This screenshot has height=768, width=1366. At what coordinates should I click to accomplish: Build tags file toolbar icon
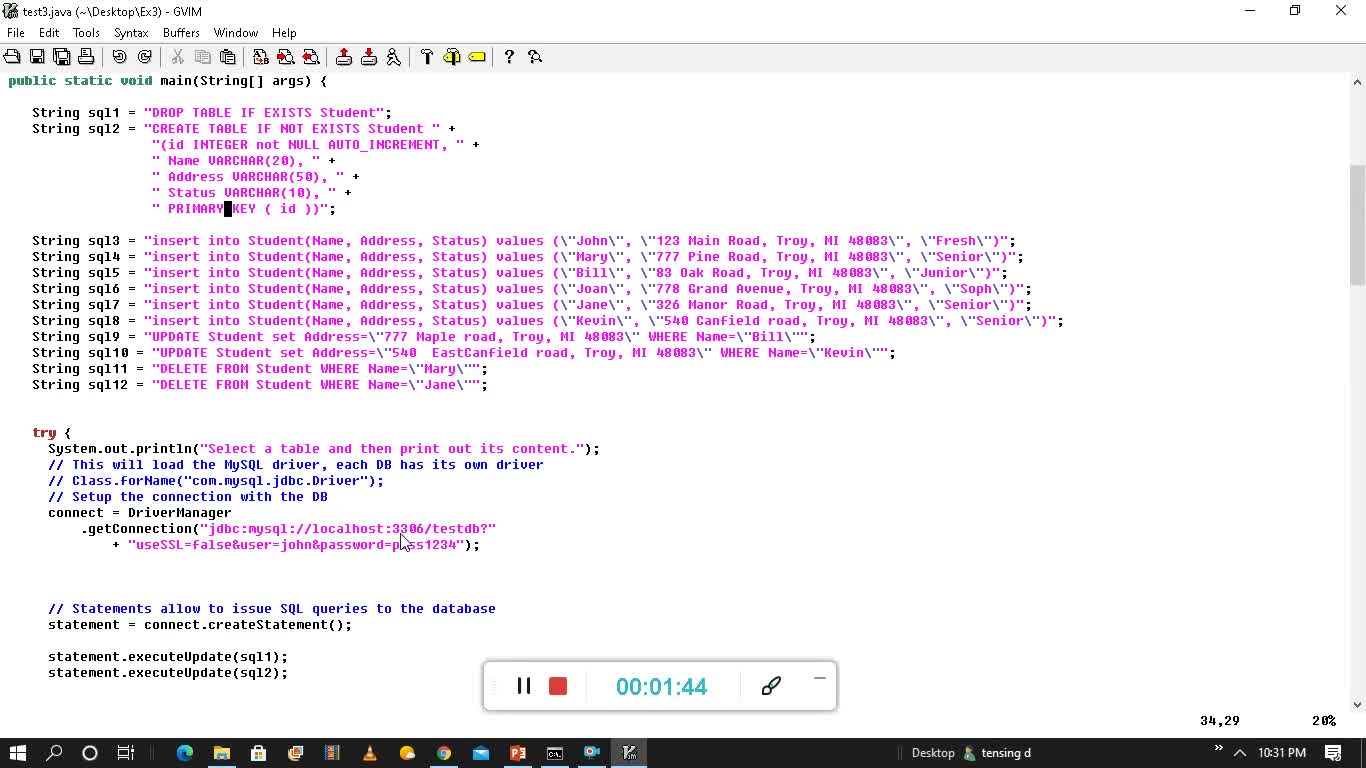click(452, 57)
